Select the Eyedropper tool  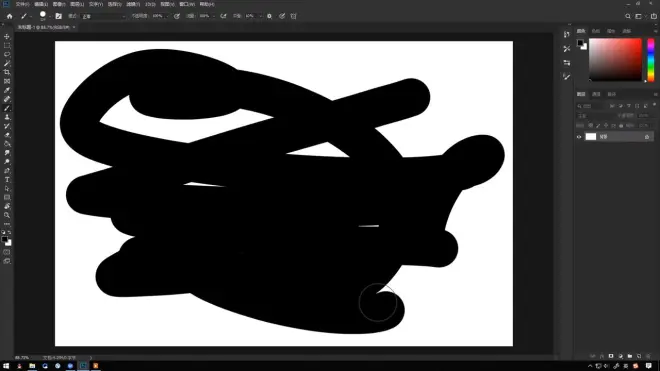click(x=7, y=90)
